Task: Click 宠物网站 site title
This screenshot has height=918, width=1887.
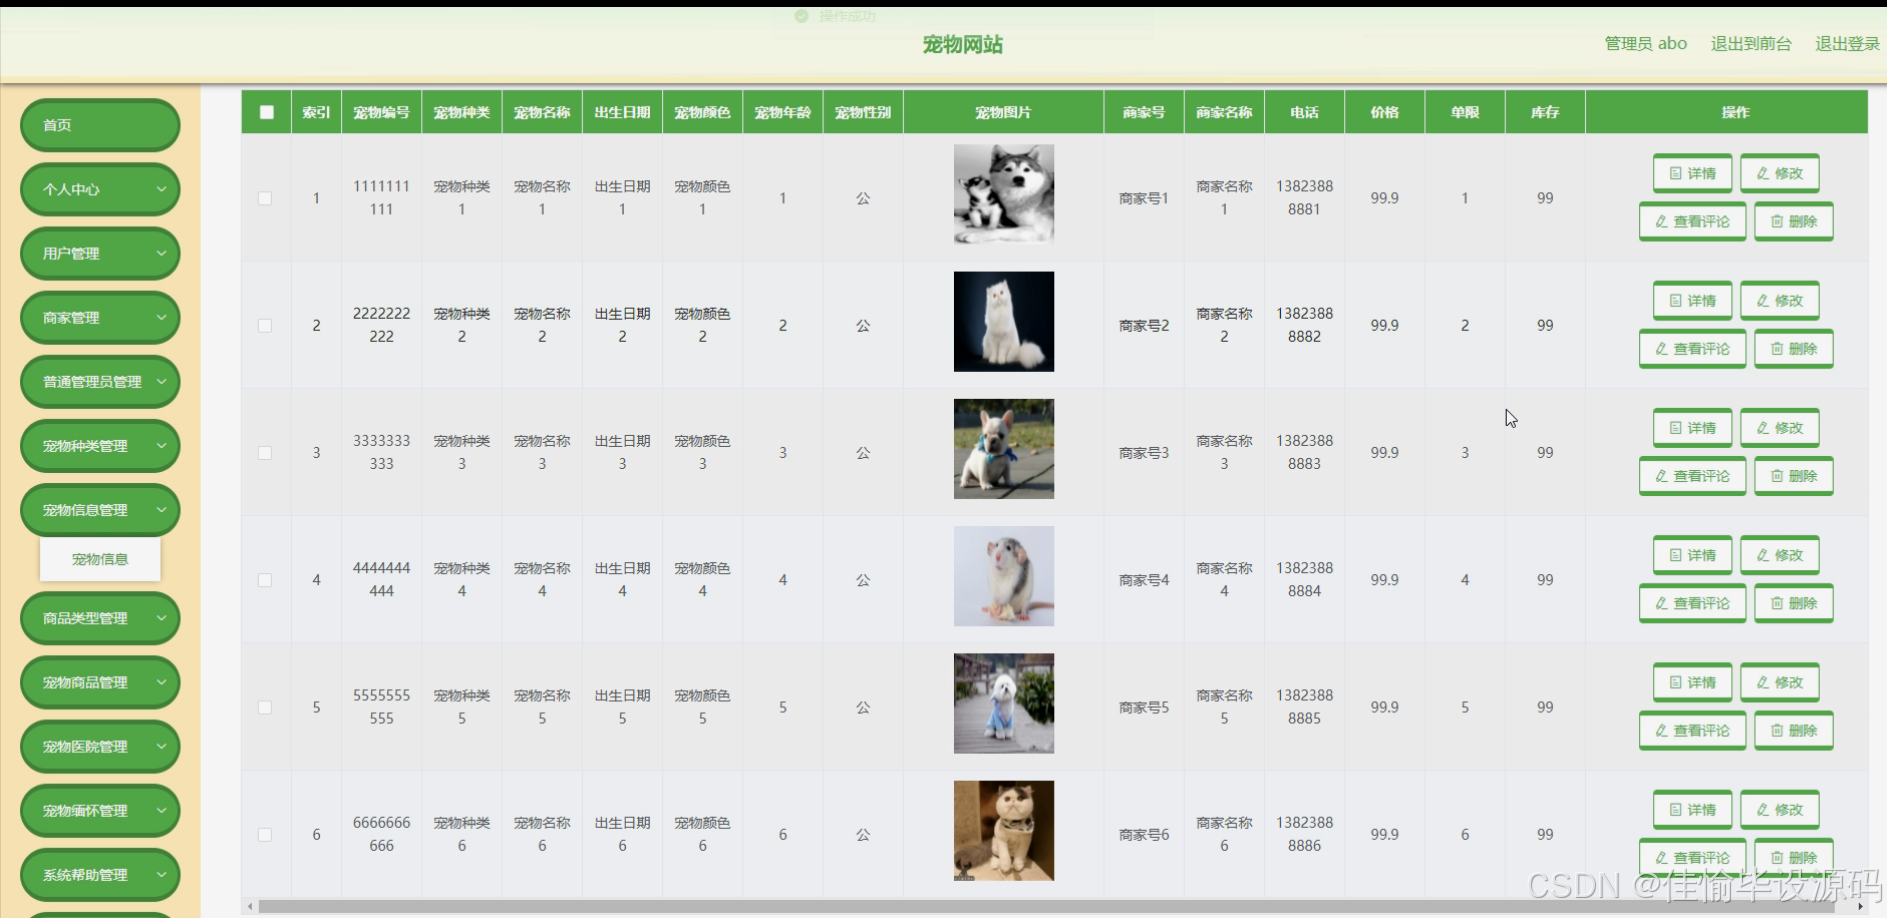Action: click(x=962, y=44)
